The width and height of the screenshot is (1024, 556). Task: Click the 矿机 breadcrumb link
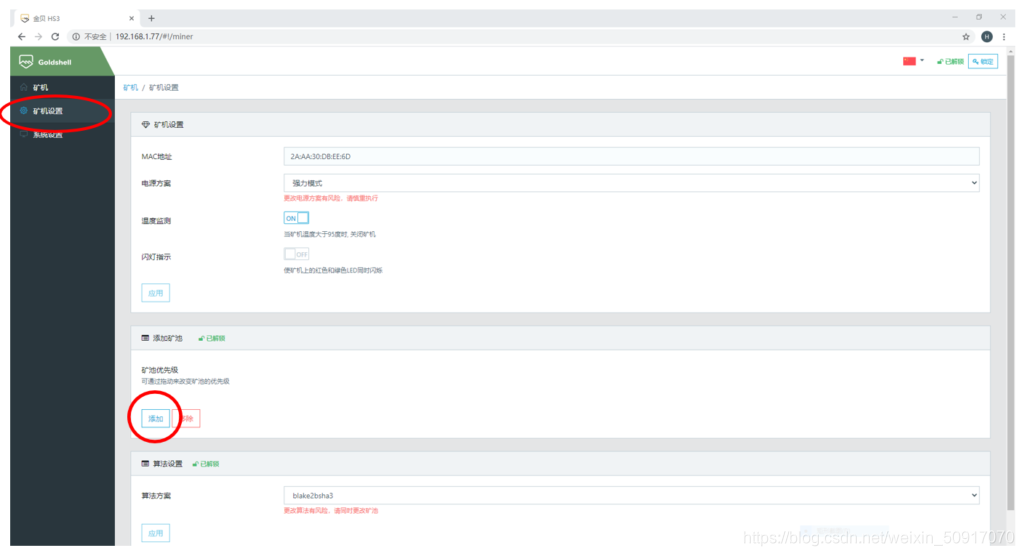coord(131,88)
